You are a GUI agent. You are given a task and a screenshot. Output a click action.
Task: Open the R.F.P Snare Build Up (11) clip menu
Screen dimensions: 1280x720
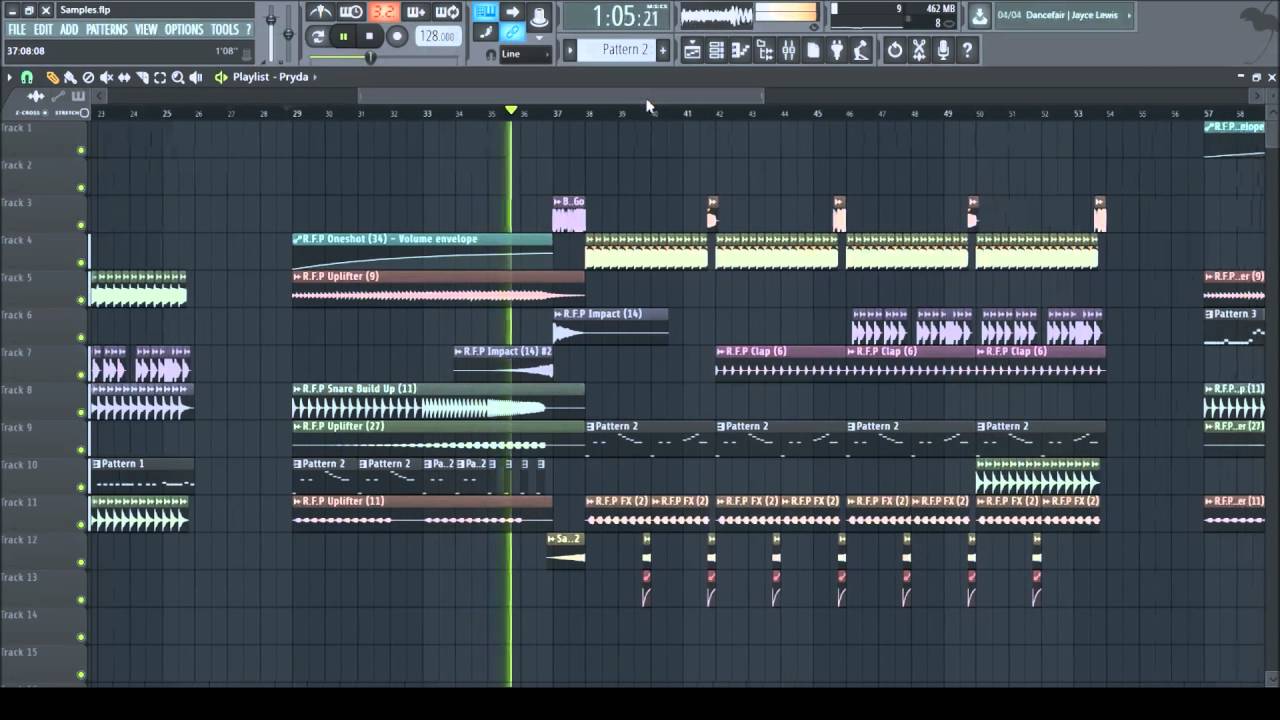click(x=297, y=388)
